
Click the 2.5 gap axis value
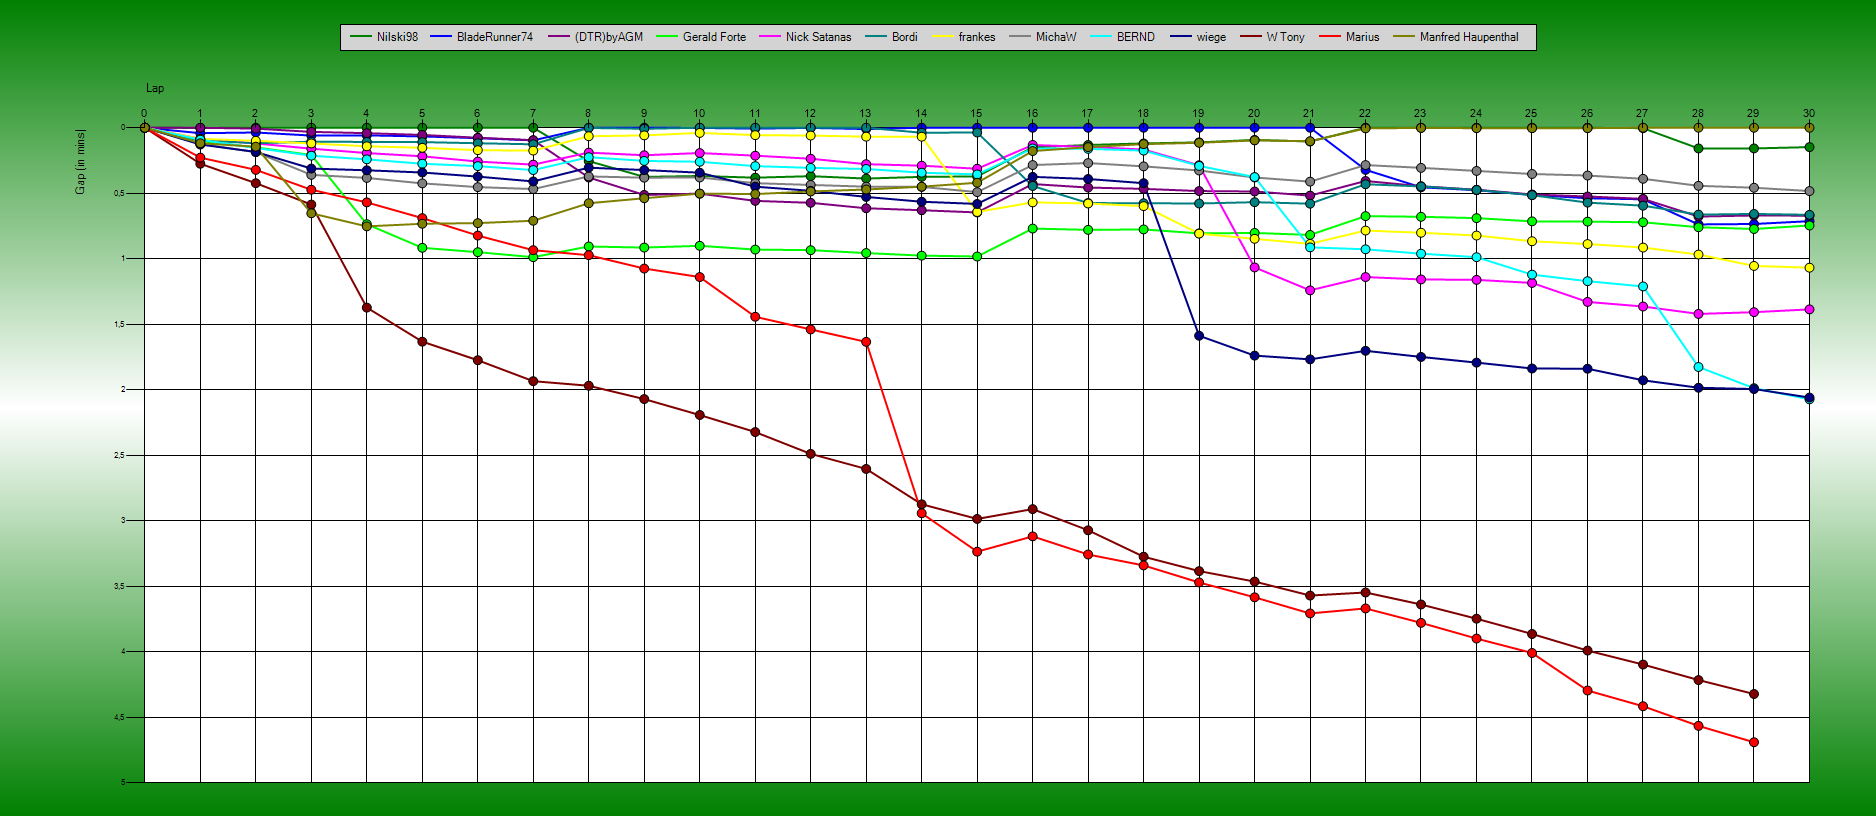118,455
